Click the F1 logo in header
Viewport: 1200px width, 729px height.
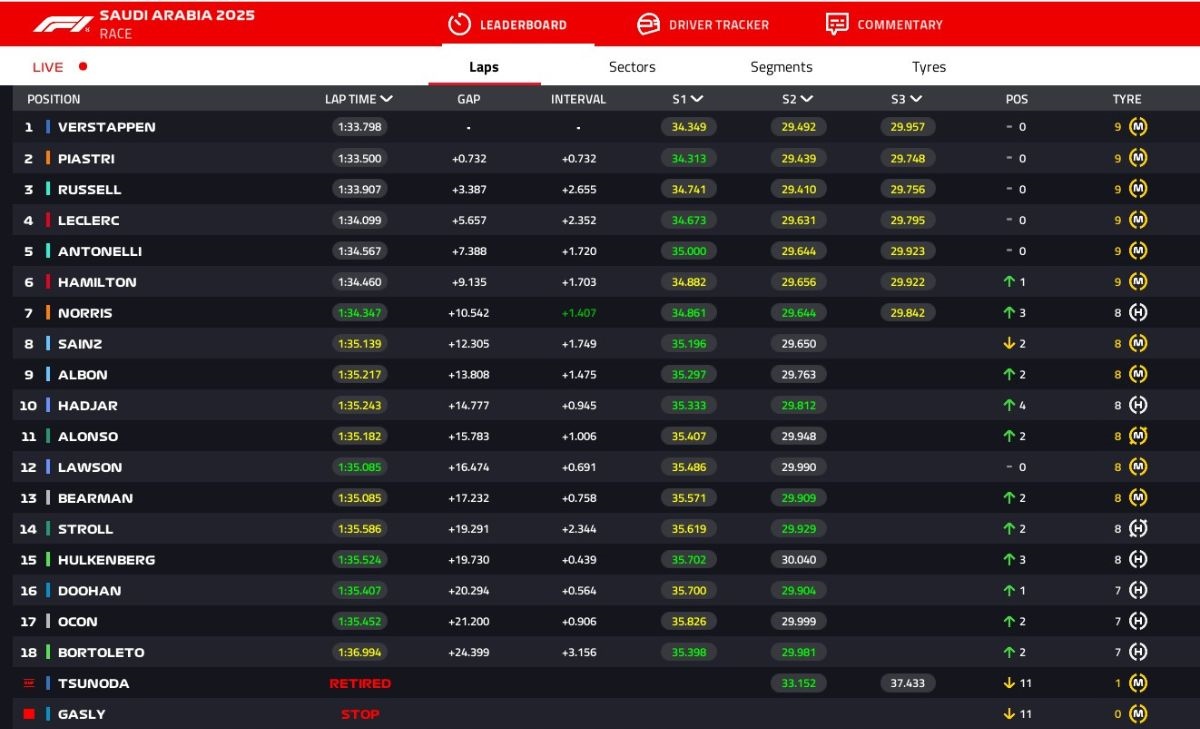(x=63, y=24)
